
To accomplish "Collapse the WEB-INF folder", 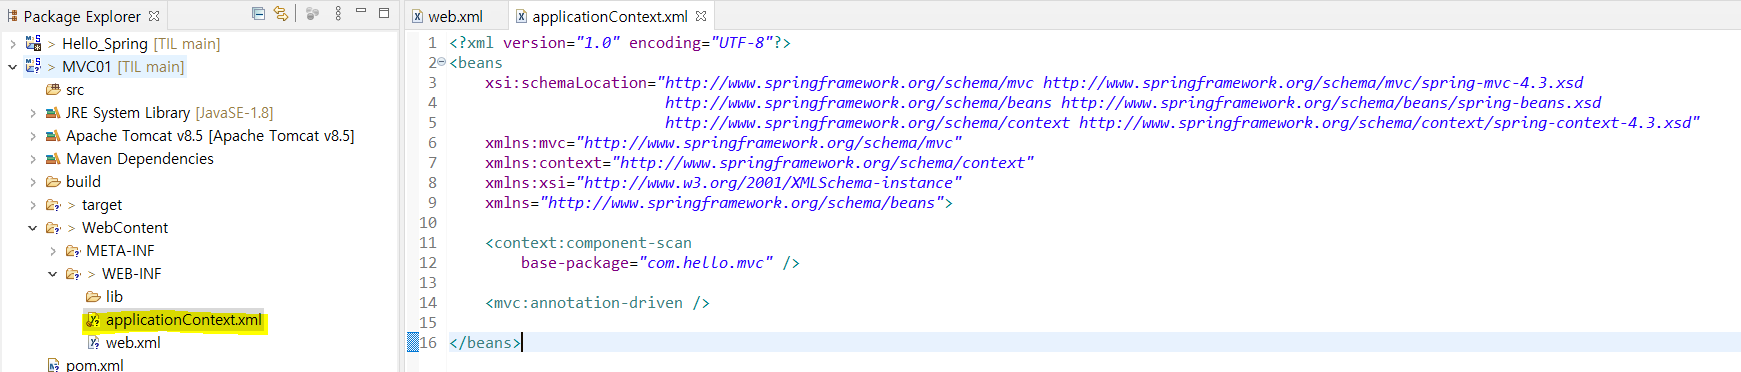I will (x=53, y=274).
